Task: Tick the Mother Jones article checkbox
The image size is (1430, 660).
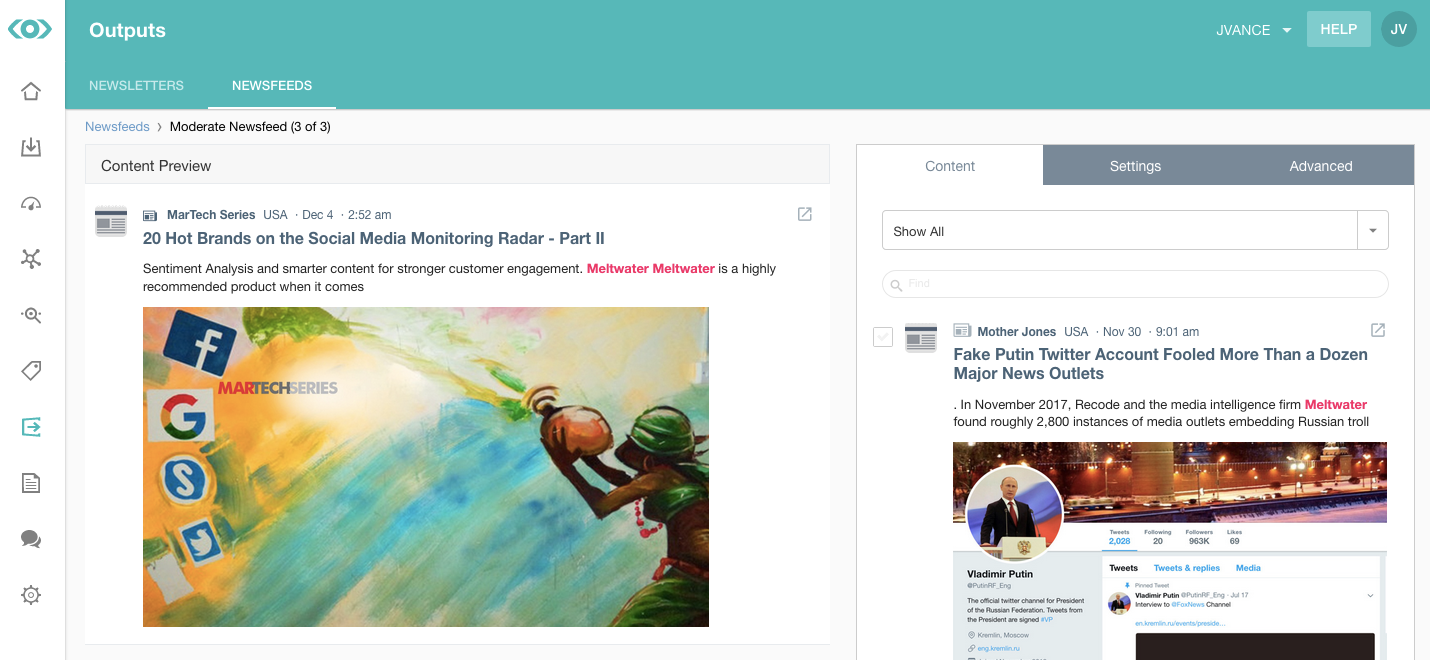Action: pos(883,337)
